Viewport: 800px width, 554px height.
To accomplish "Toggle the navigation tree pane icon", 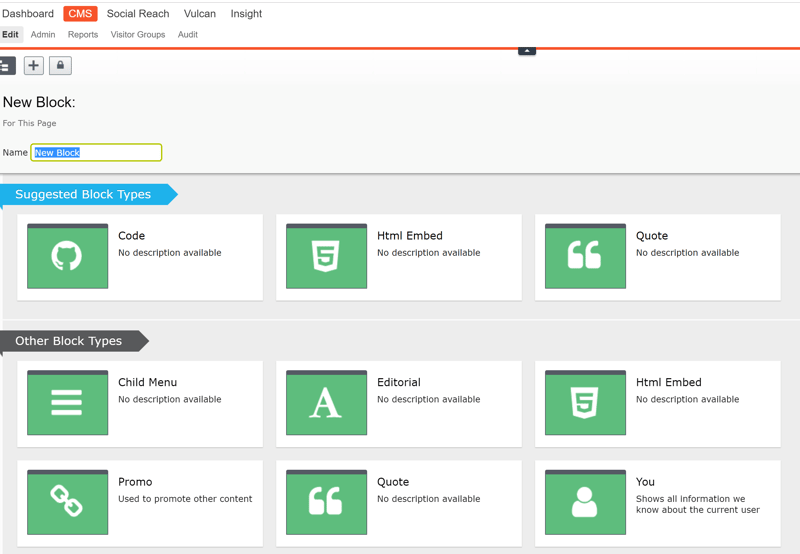I will (x=6, y=65).
